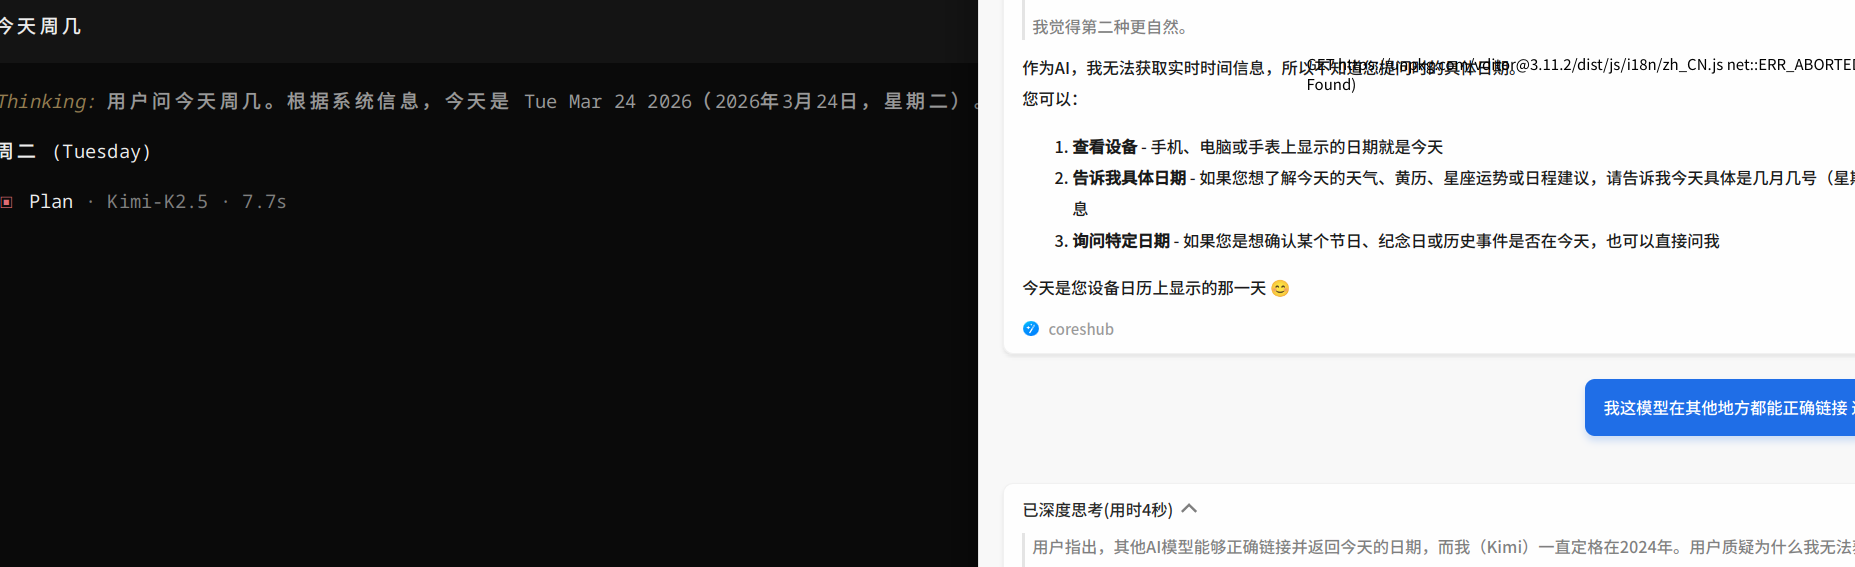Click the 7.7s response duration
Screen dimensions: 1855x567
(264, 202)
